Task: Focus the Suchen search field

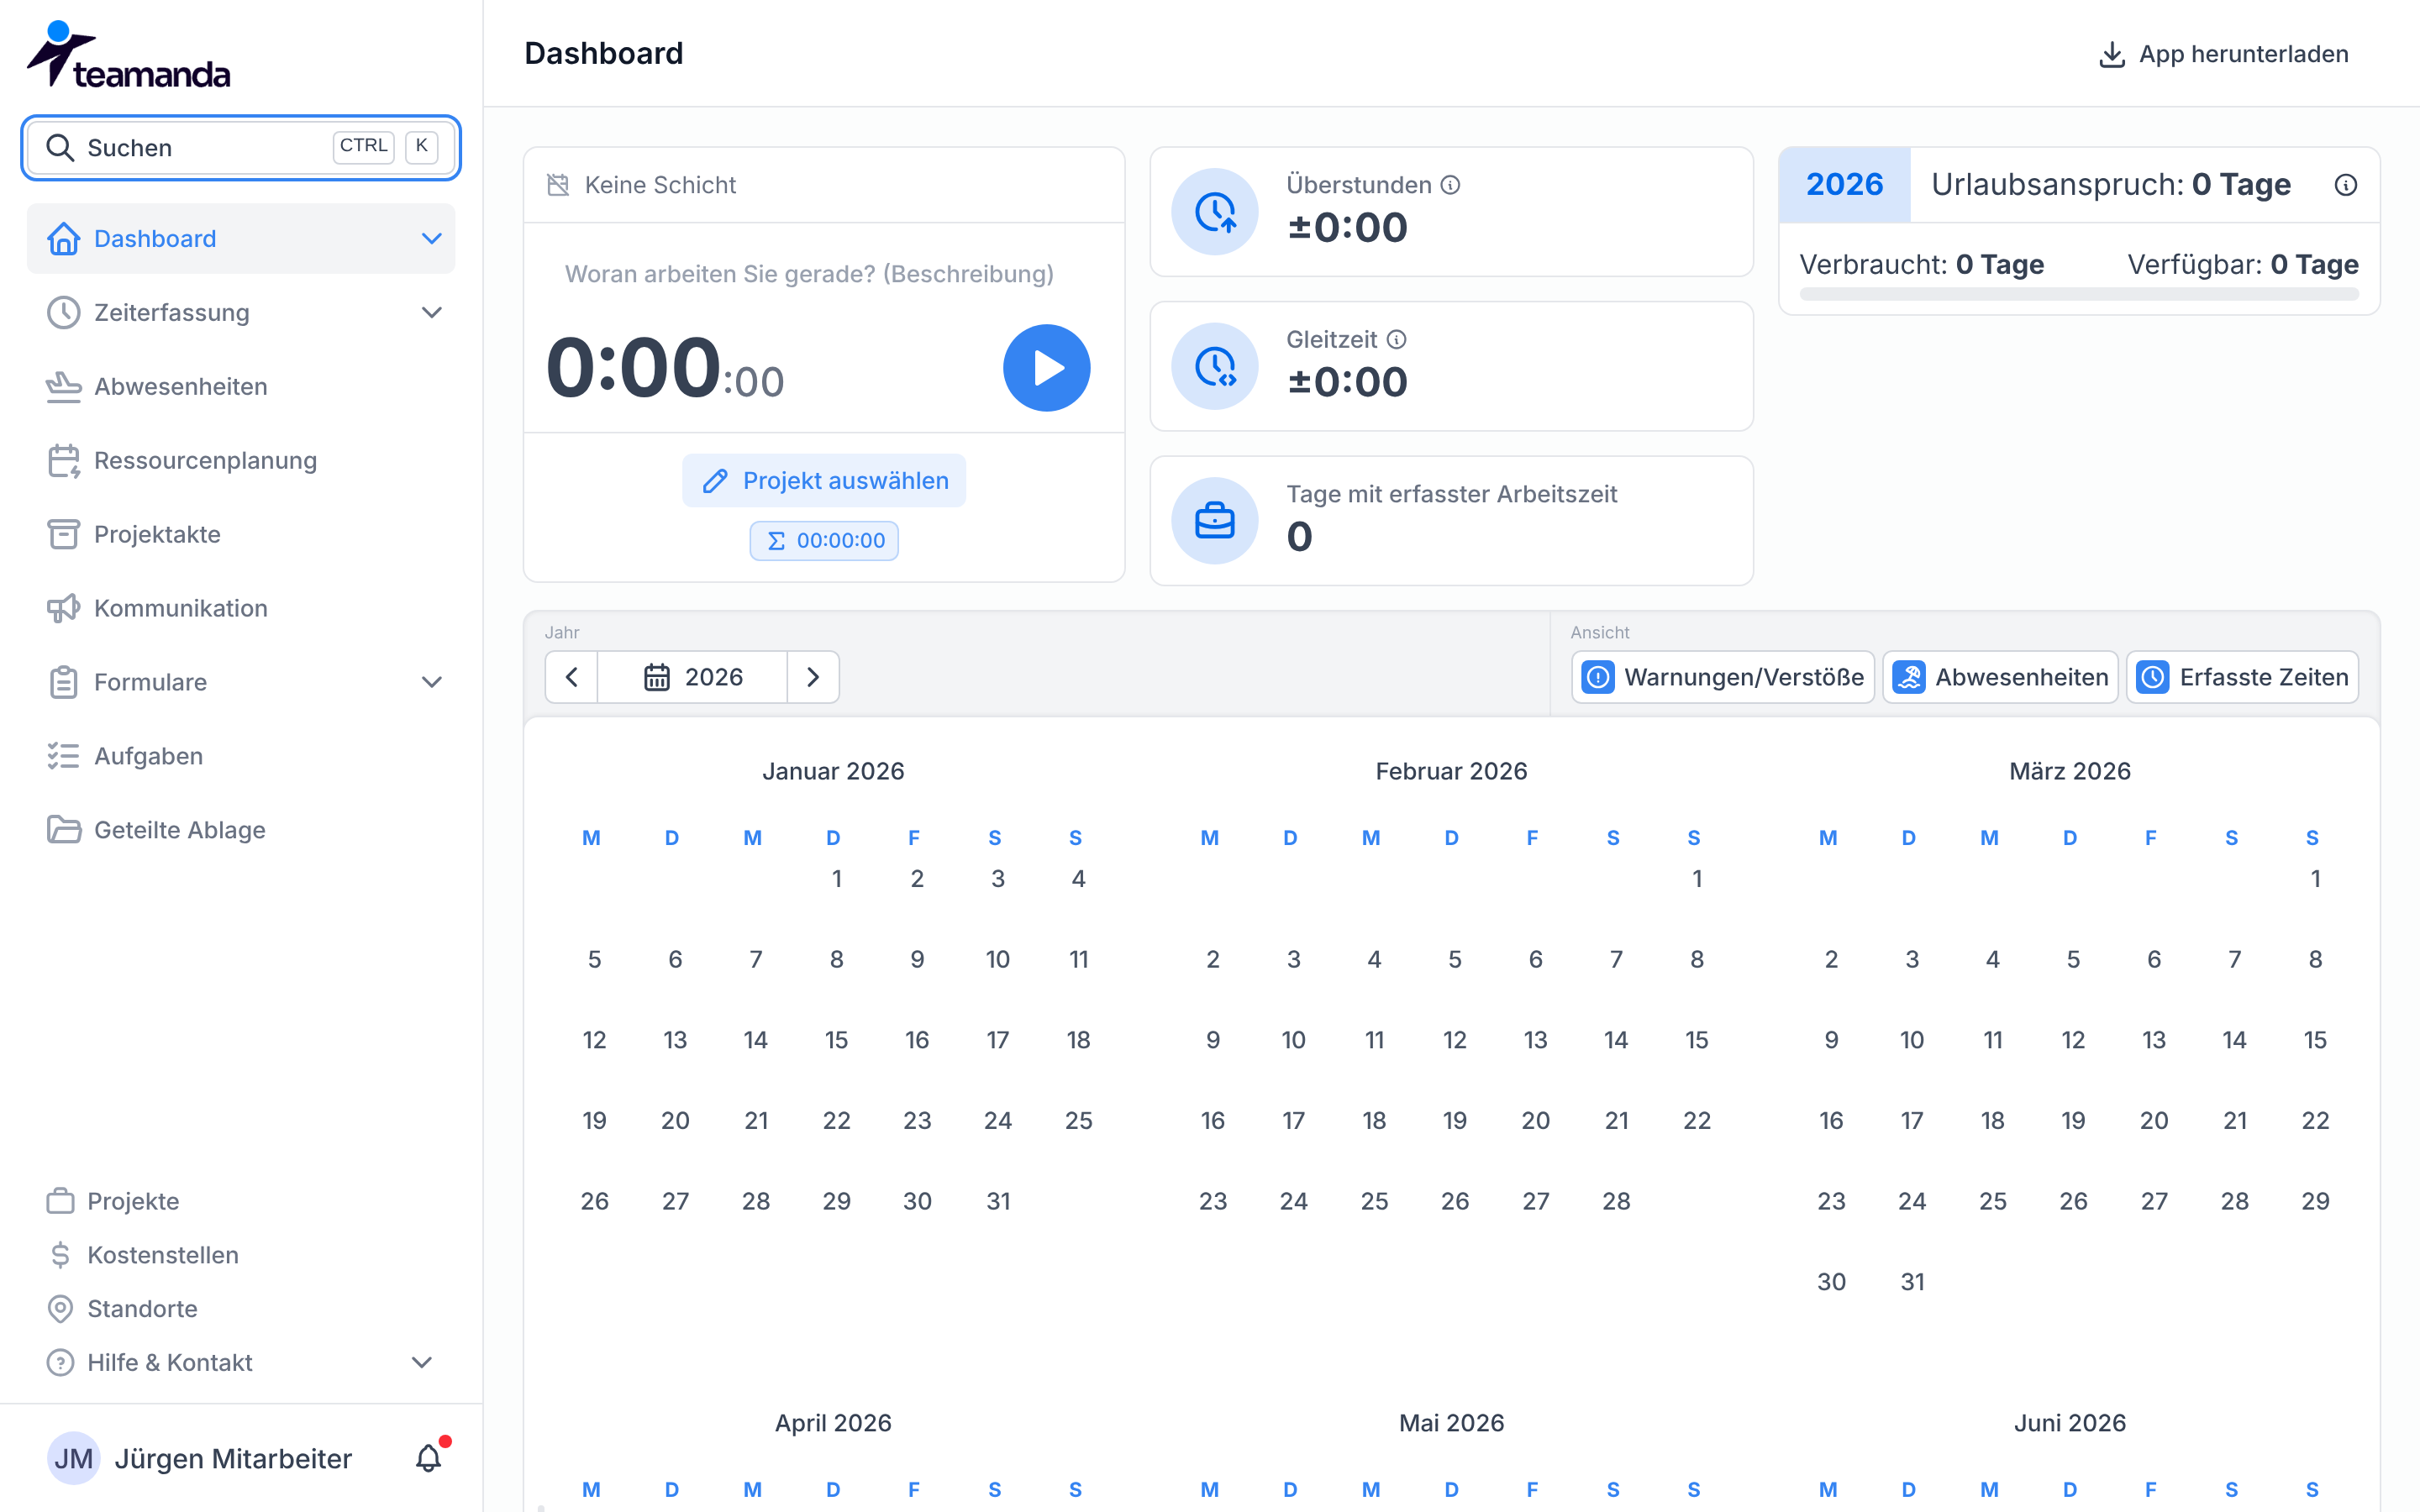Action: [240, 148]
